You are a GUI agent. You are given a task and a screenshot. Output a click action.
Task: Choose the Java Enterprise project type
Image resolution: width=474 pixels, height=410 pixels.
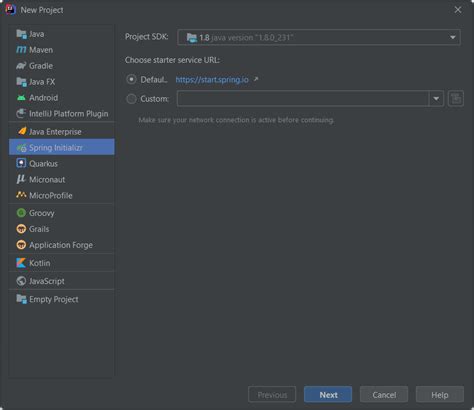62,132
